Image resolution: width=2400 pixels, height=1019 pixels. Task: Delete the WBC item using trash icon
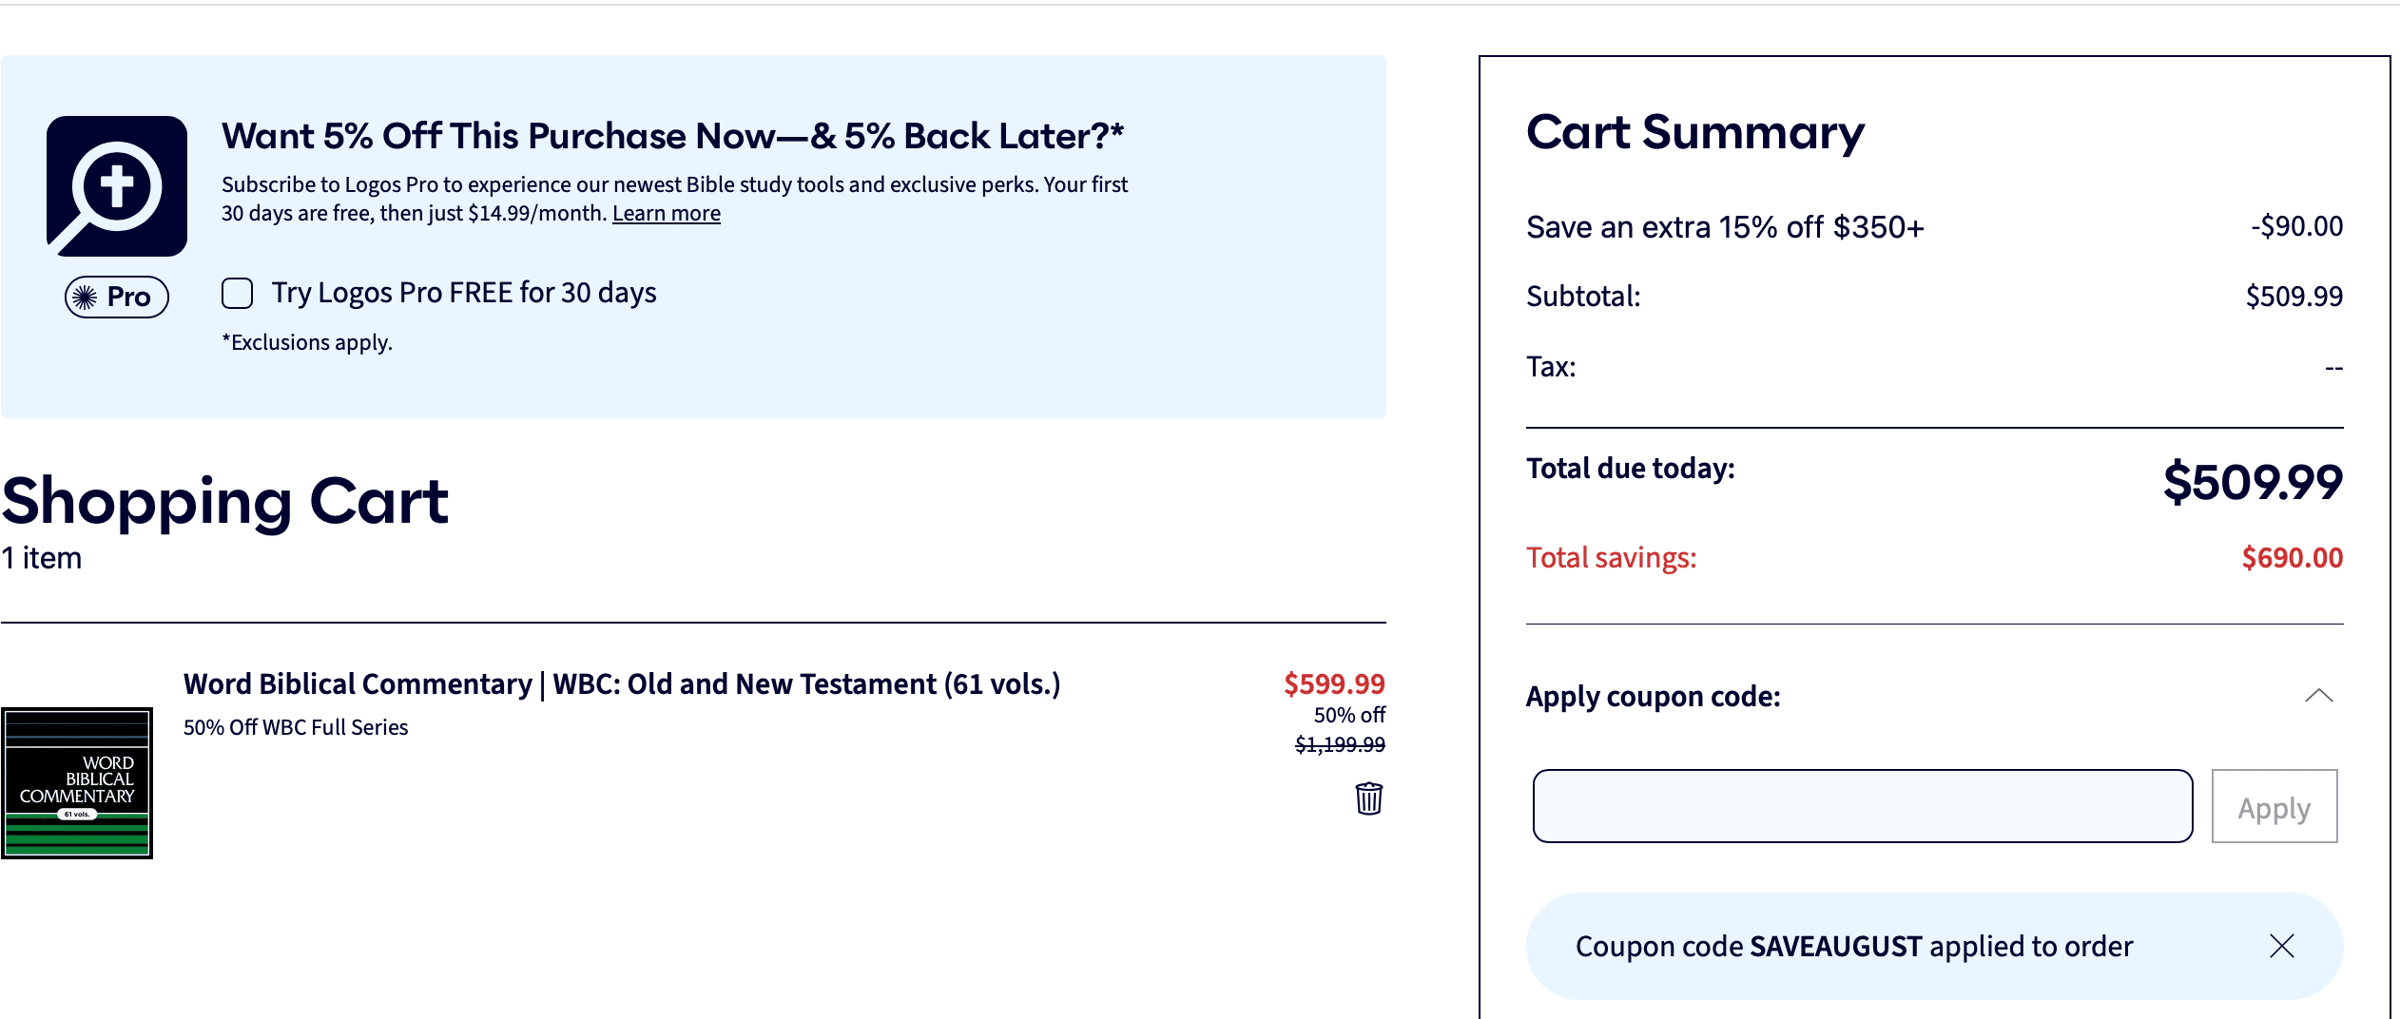click(x=1369, y=798)
